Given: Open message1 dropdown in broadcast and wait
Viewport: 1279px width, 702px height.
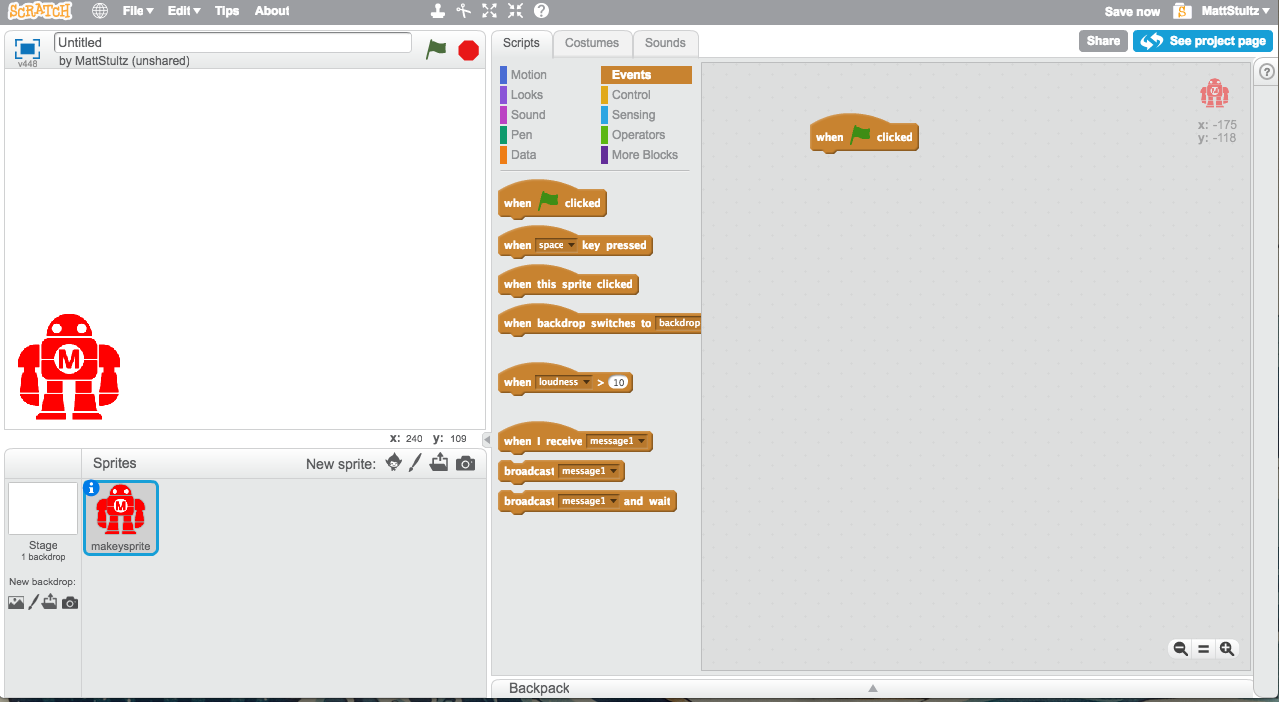Looking at the screenshot, I should (588, 501).
